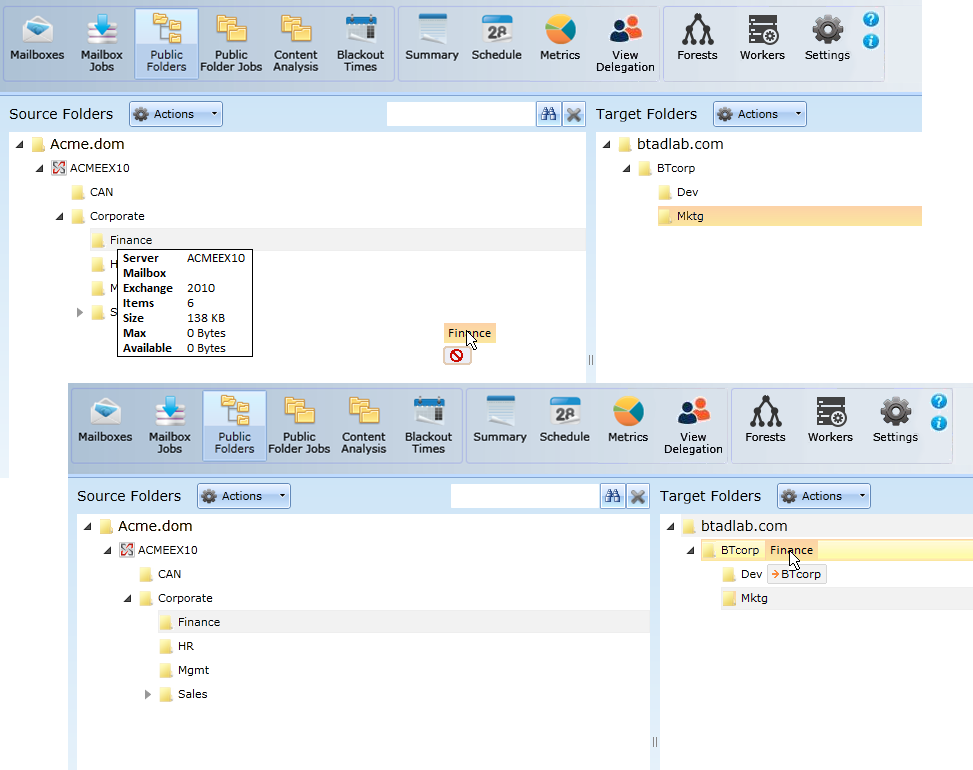Expand the Sales folder in lower source tree
The width and height of the screenshot is (973, 770).
pos(148,694)
